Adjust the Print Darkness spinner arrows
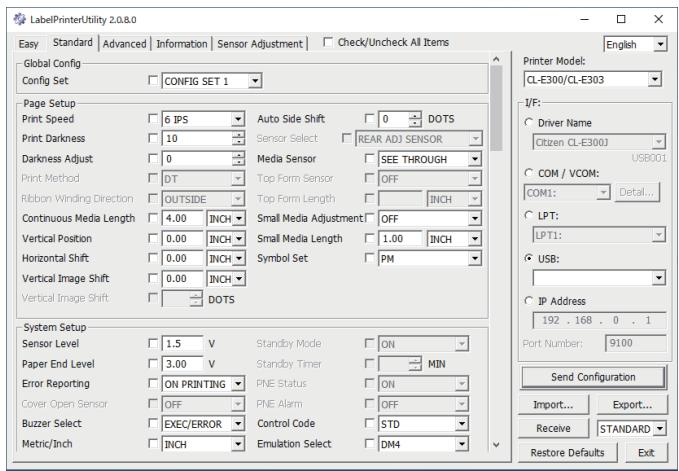 [238, 139]
